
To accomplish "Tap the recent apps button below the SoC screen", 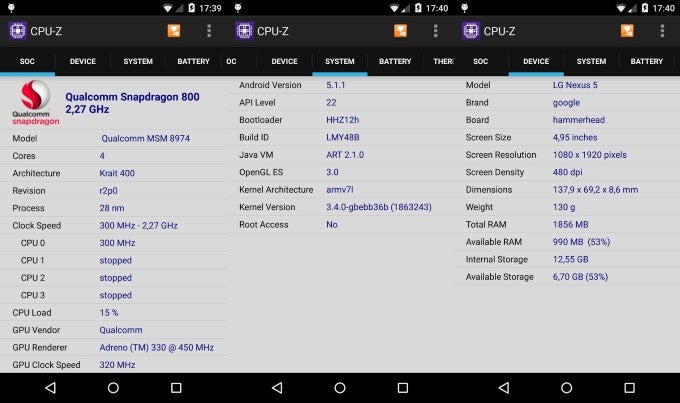I will click(x=176, y=388).
